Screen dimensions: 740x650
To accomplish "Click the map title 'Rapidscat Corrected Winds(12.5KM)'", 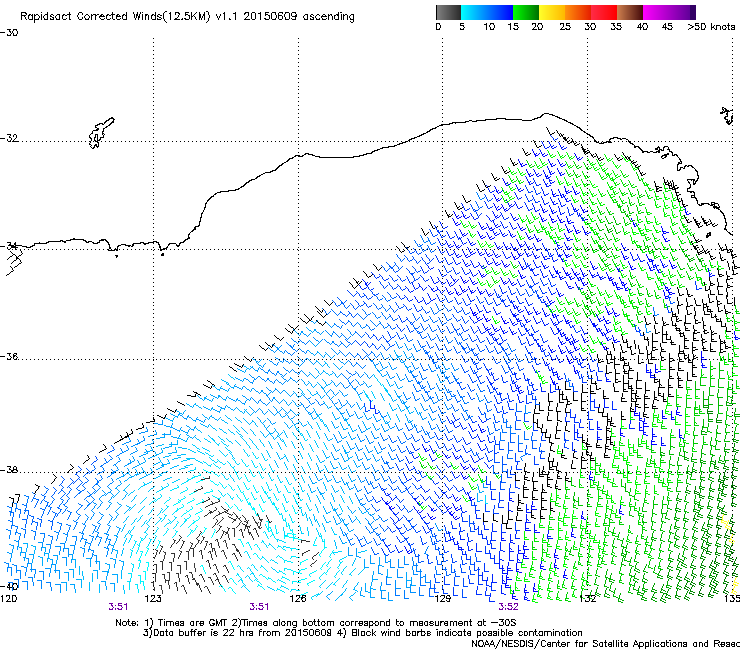I will point(115,17).
